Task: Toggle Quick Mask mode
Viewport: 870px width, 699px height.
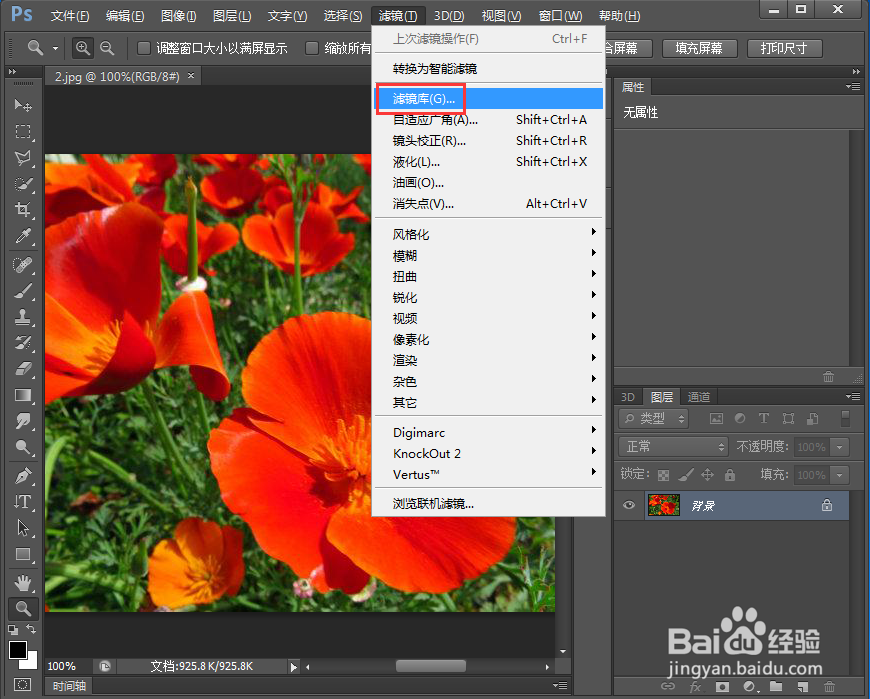Action: tap(23, 685)
